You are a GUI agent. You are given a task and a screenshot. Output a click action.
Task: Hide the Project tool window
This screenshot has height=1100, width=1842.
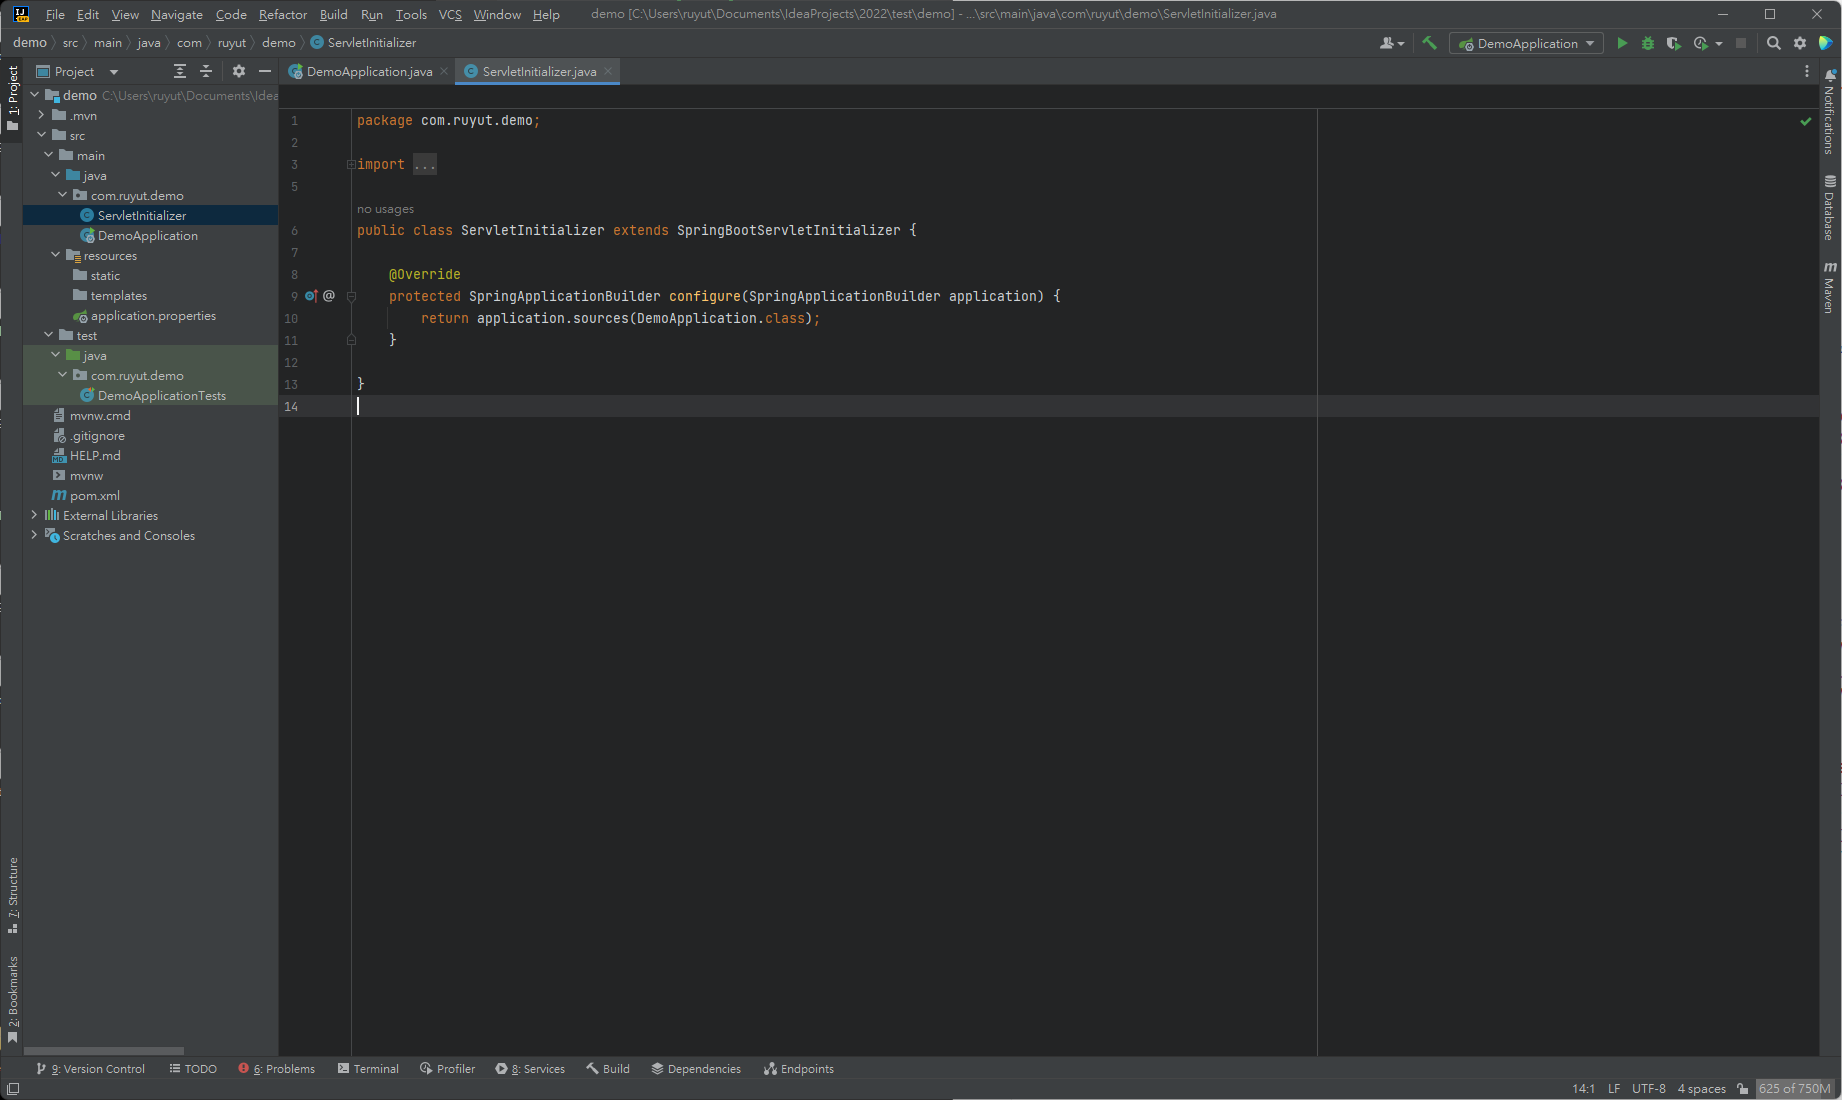[x=265, y=71]
